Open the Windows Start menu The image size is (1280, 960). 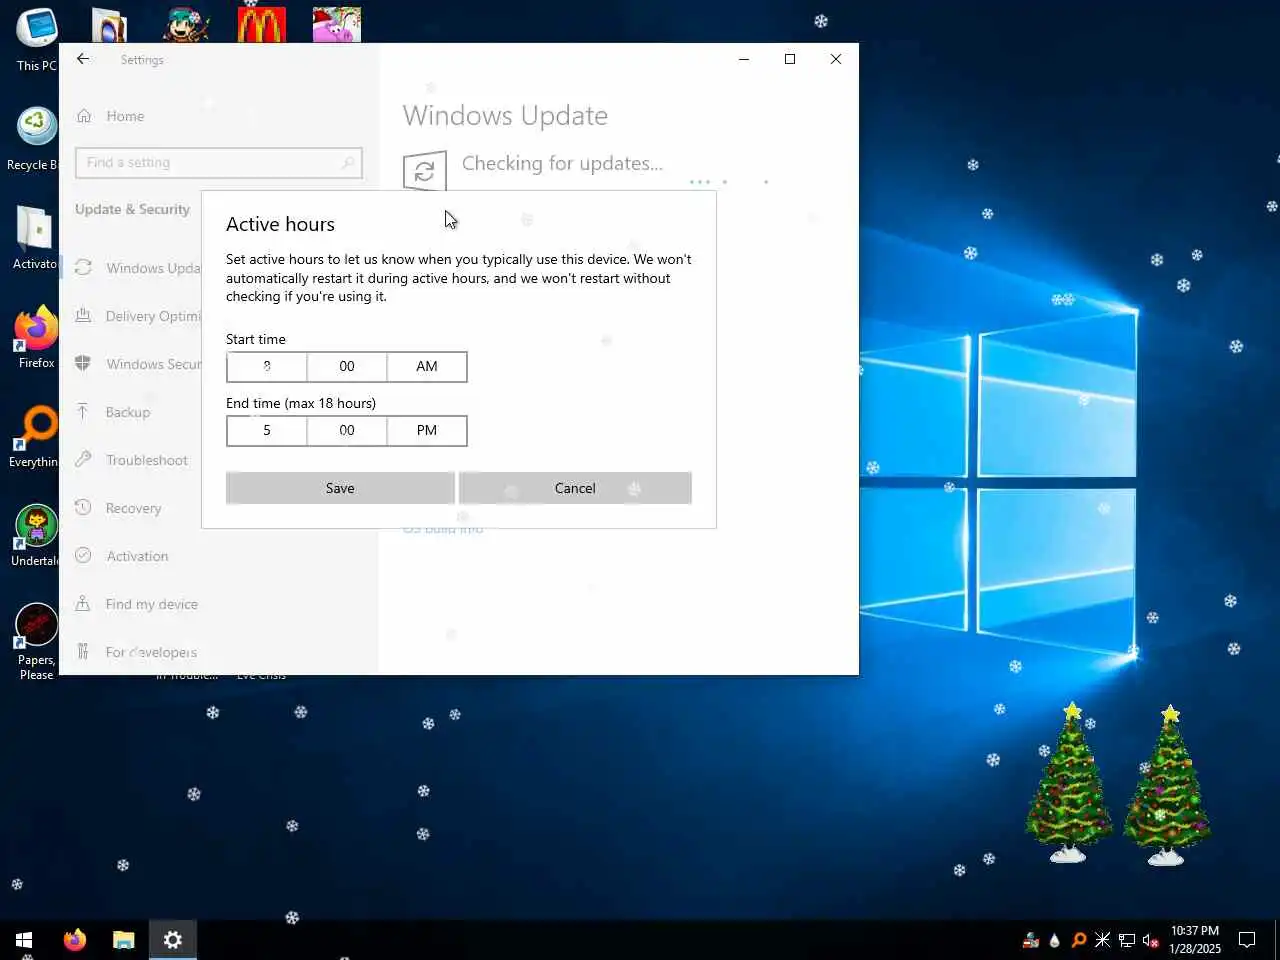coord(24,940)
